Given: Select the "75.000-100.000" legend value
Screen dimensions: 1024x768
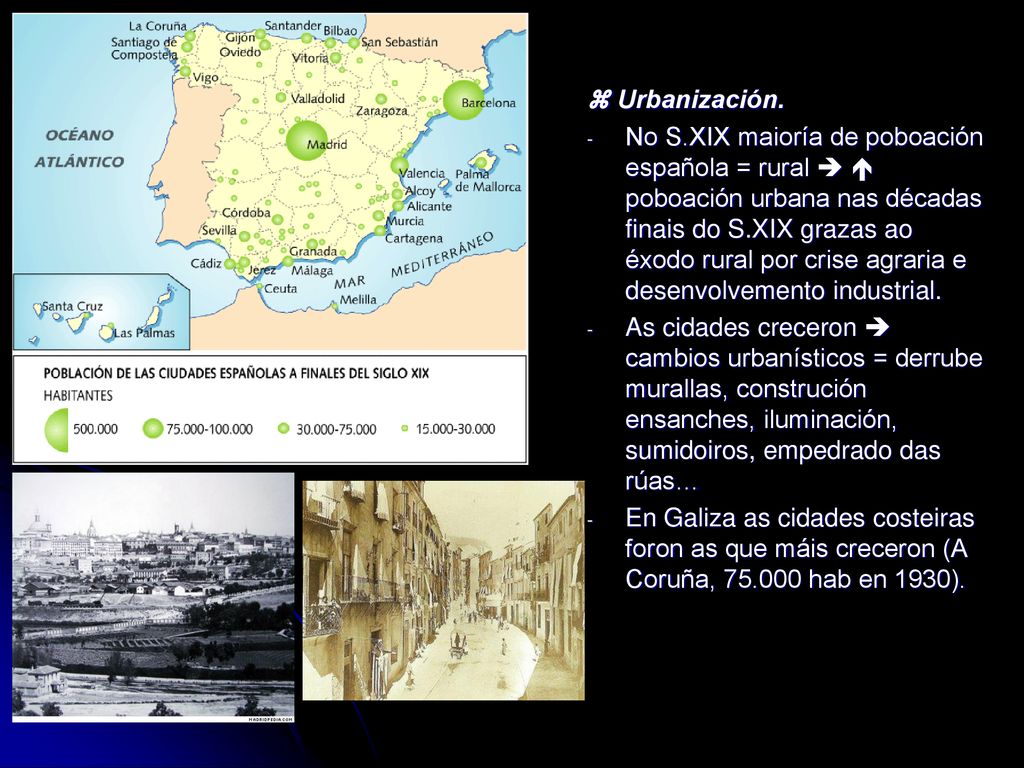Looking at the screenshot, I should click(x=209, y=429).
